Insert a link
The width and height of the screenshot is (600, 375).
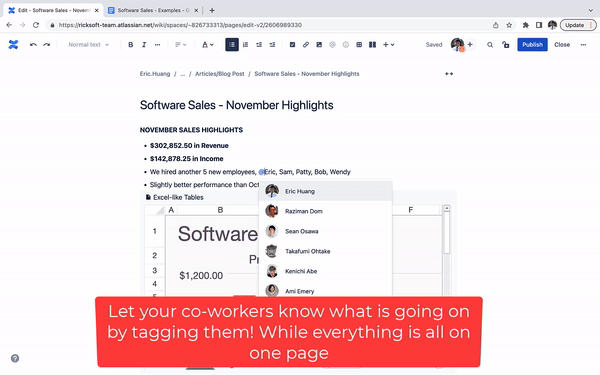pyautogui.click(x=306, y=45)
